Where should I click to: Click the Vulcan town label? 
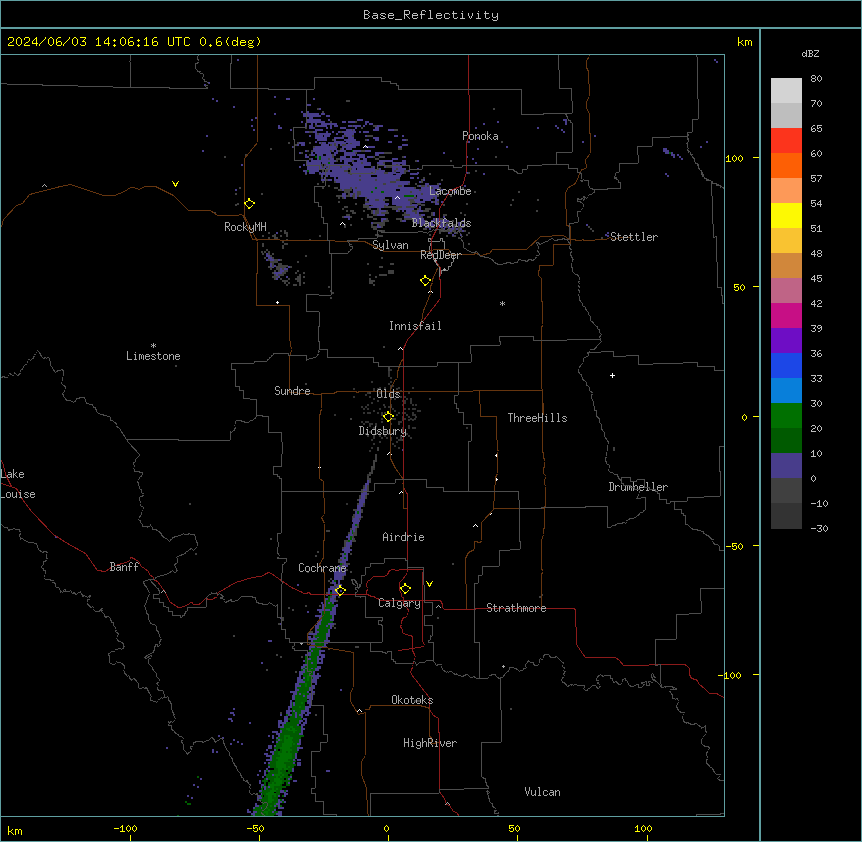tap(542, 792)
